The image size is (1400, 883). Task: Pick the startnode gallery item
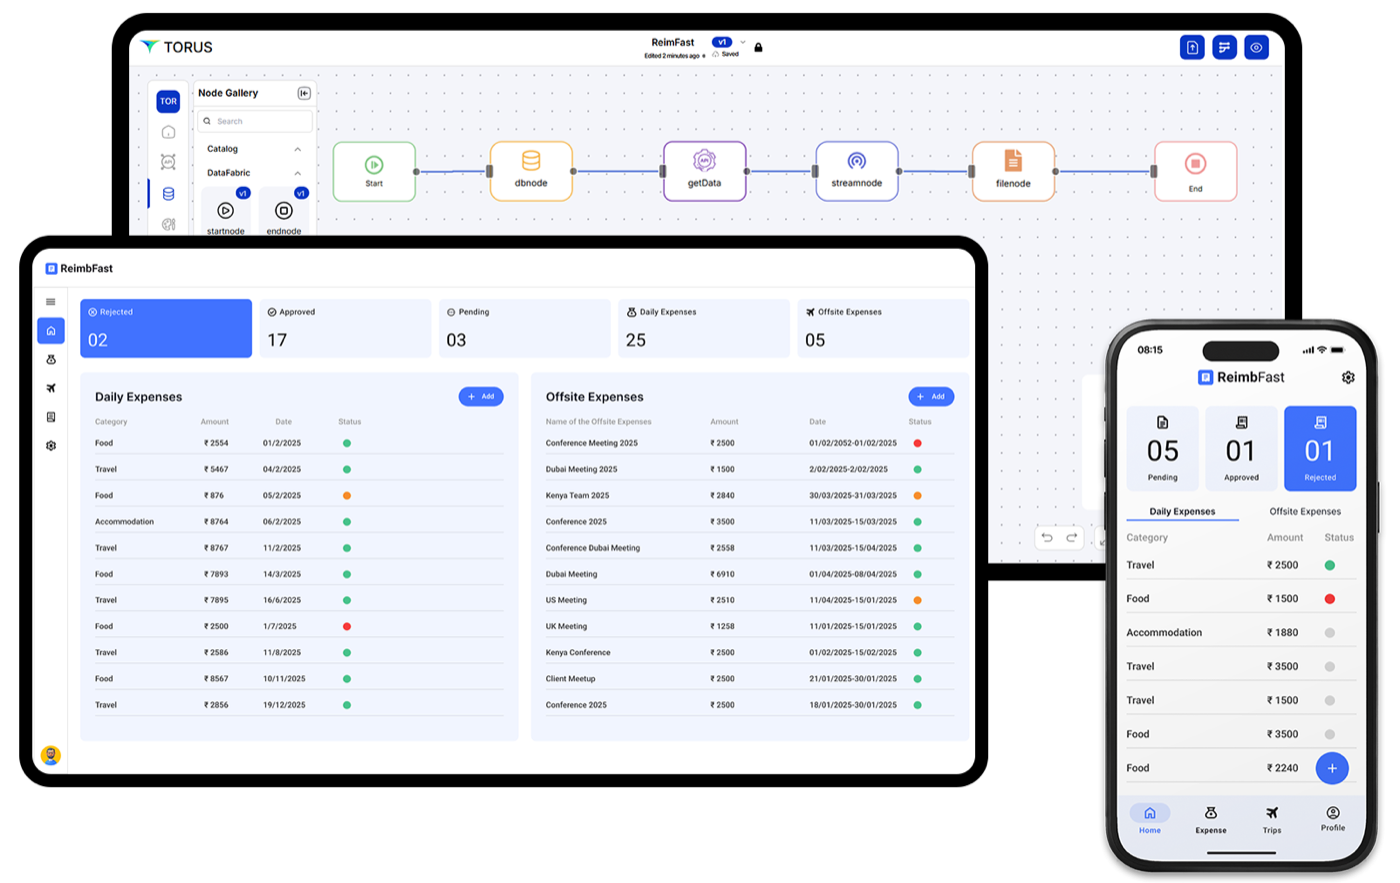click(x=226, y=213)
